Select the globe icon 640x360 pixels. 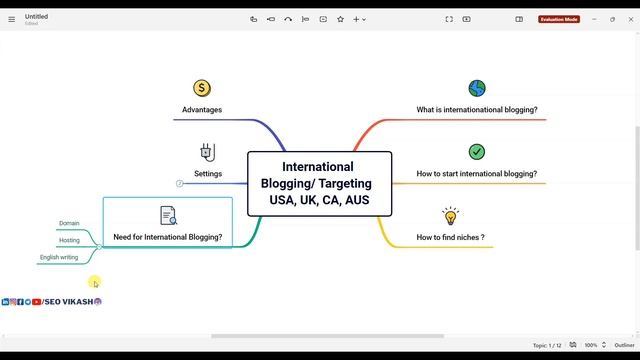coord(477,88)
